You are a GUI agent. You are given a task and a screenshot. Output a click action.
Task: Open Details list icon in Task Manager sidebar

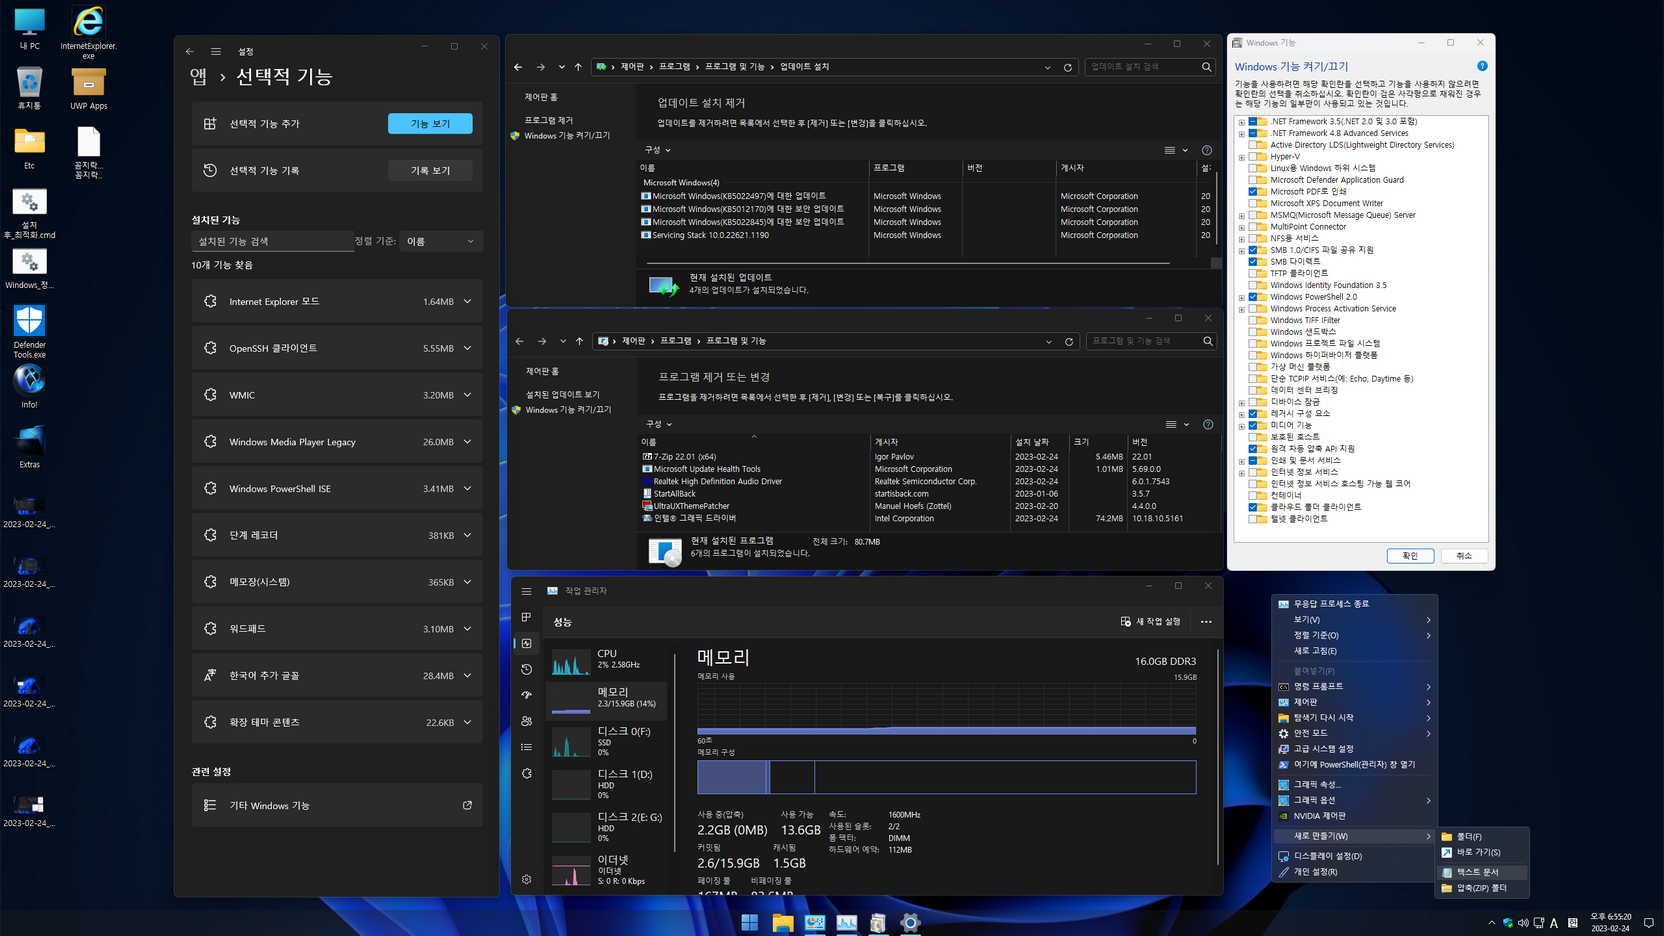point(527,747)
